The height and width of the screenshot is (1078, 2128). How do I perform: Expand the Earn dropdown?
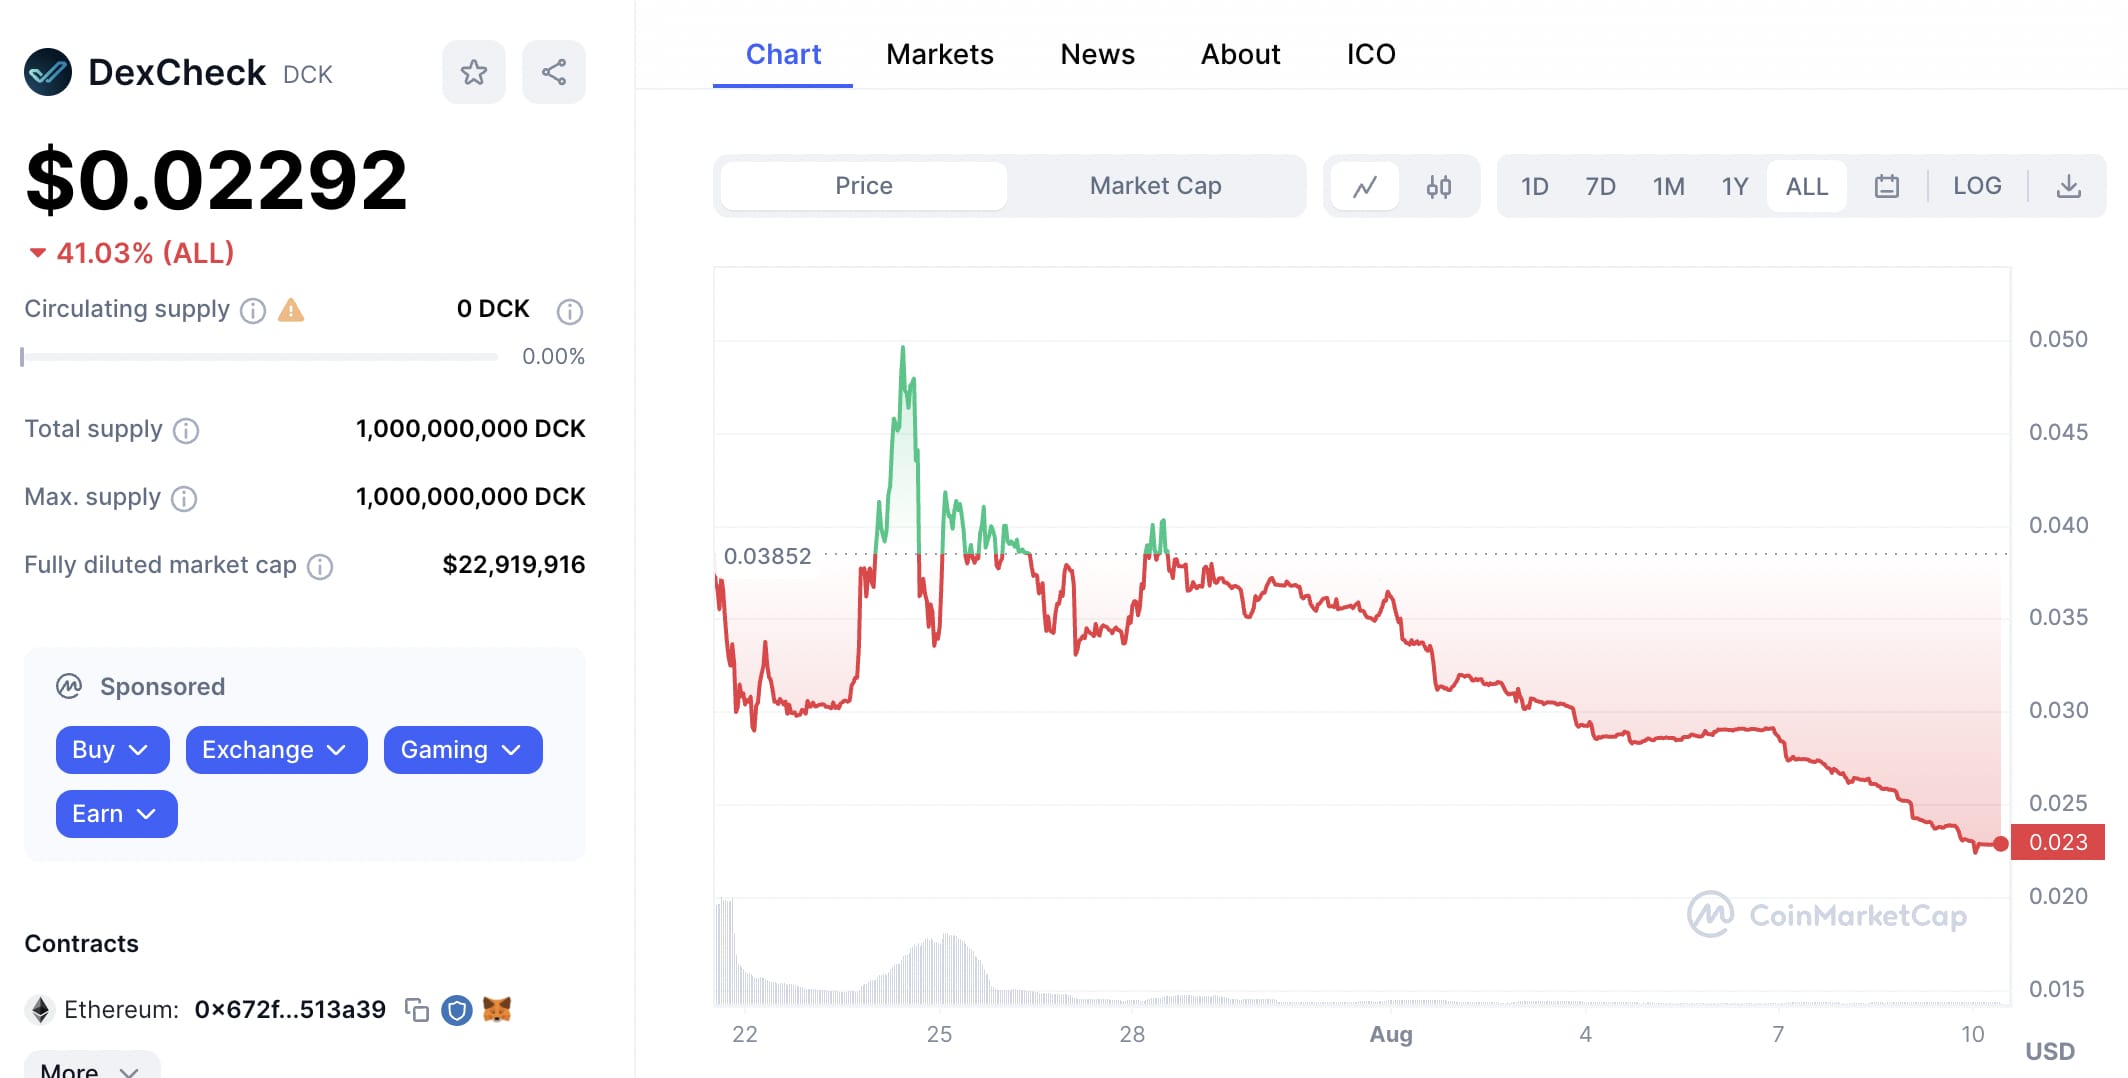tap(116, 814)
